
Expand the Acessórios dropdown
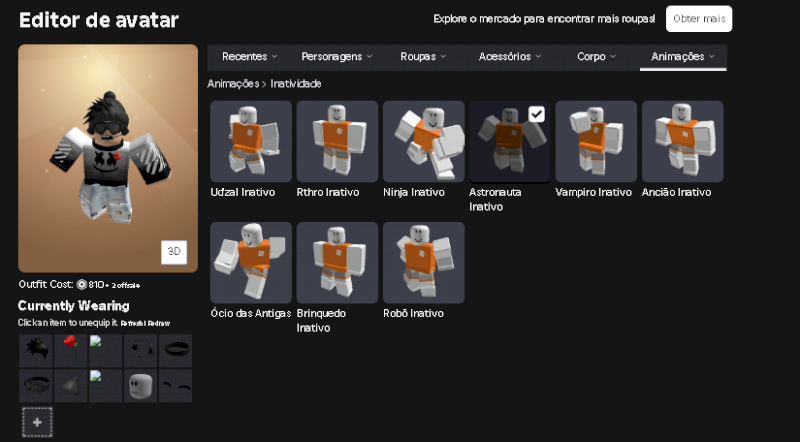click(510, 57)
